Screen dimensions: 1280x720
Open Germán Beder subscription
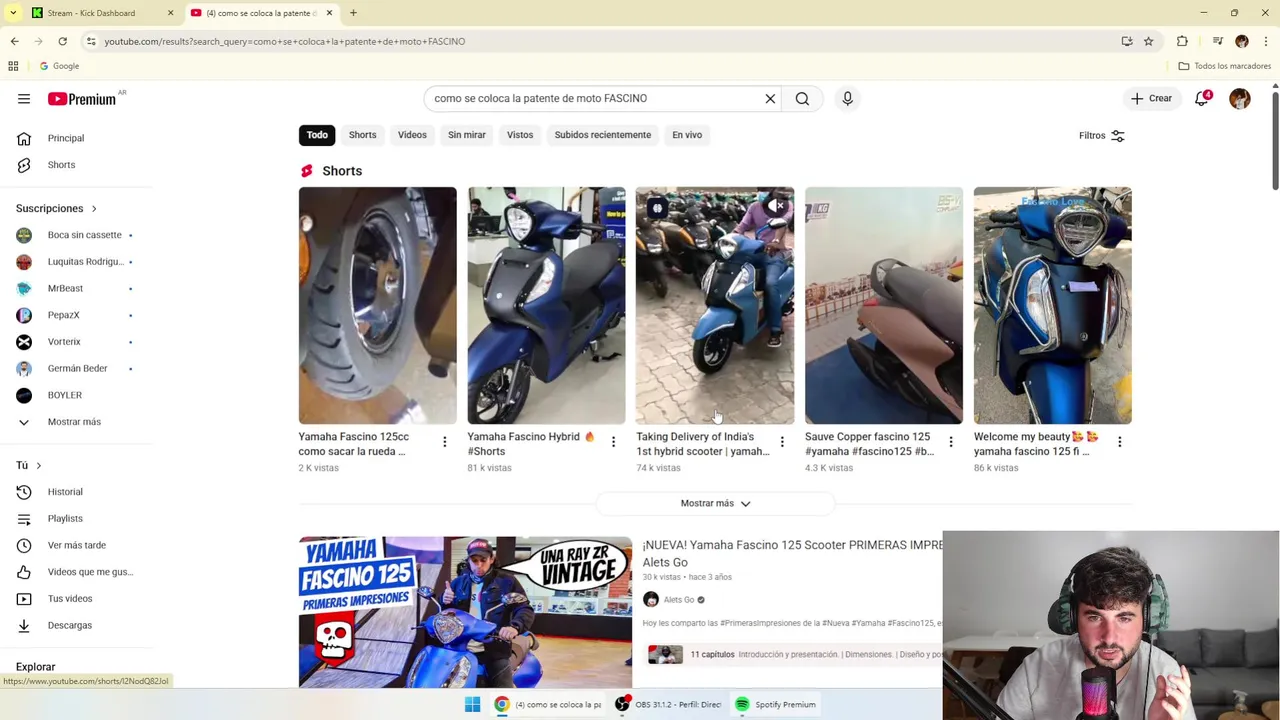coord(75,368)
